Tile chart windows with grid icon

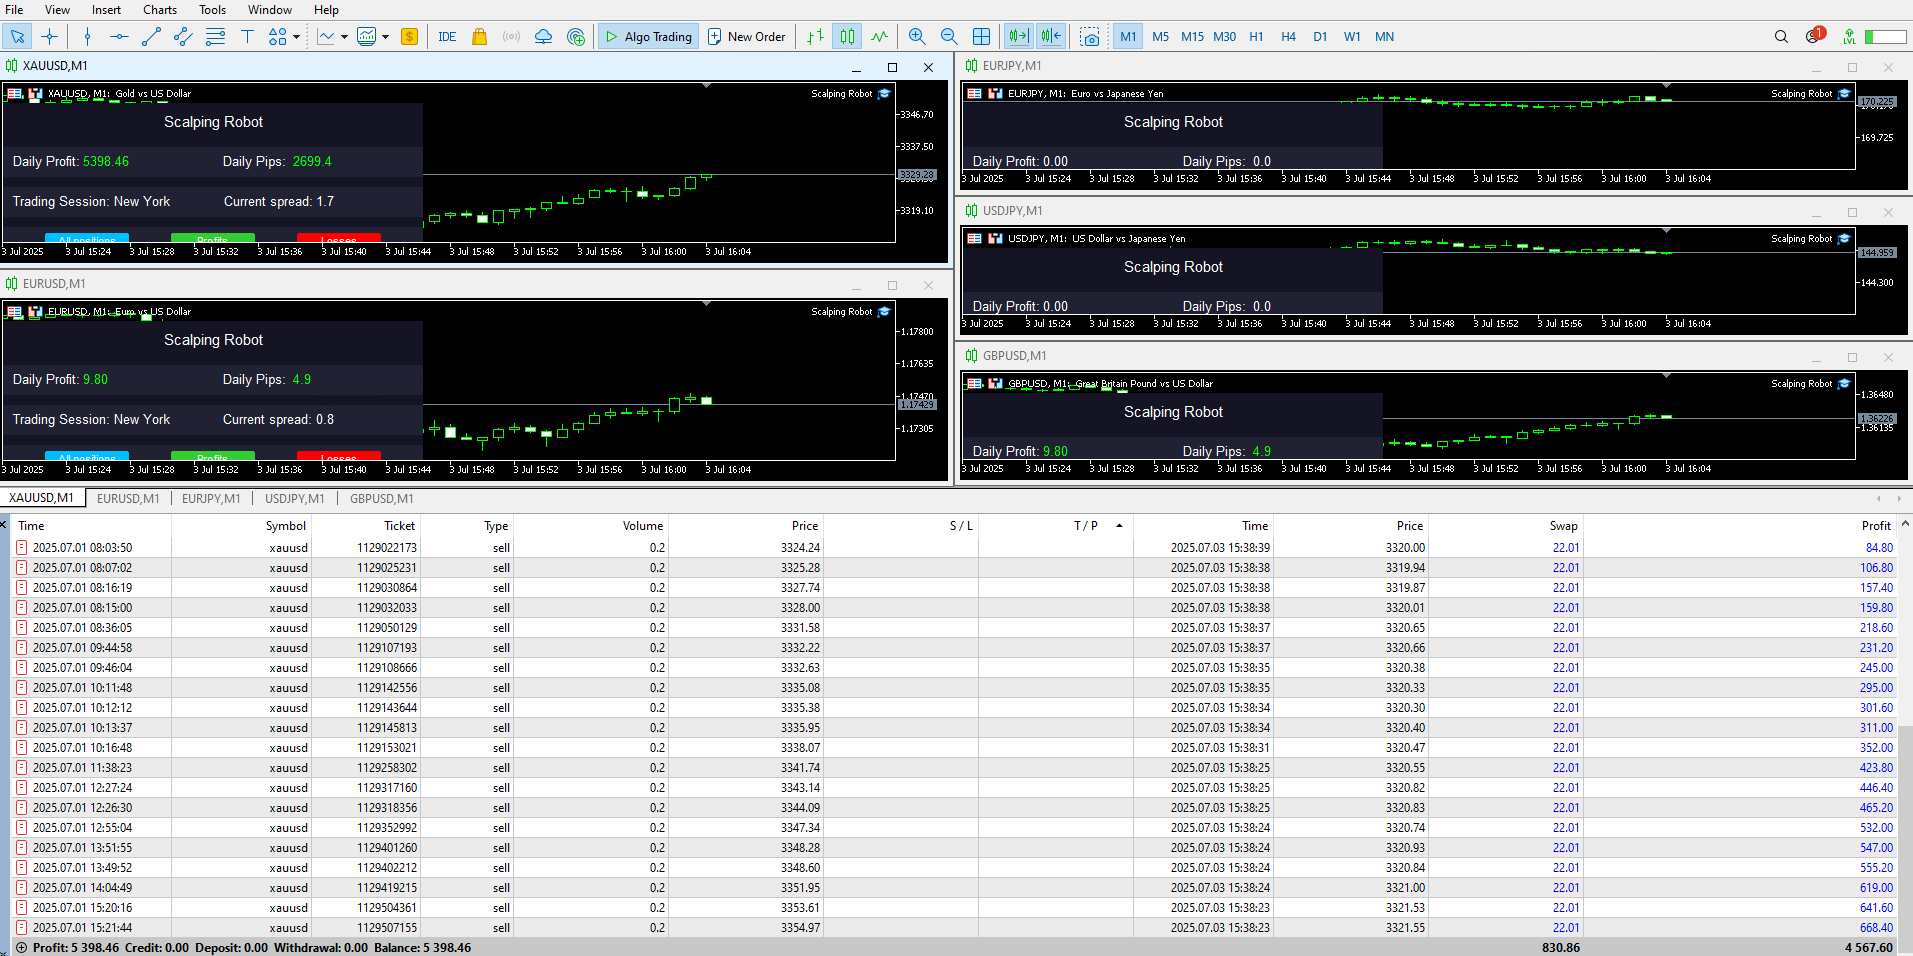point(981,37)
